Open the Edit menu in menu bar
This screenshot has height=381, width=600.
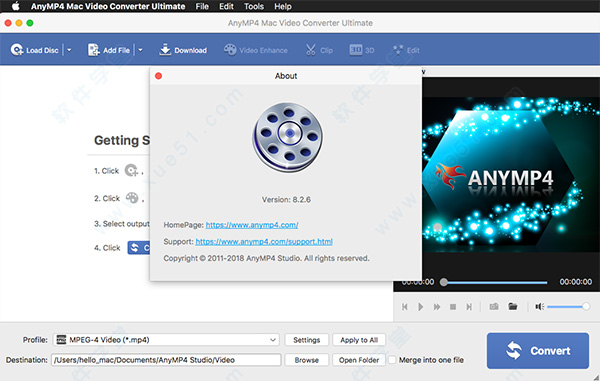(x=226, y=6)
